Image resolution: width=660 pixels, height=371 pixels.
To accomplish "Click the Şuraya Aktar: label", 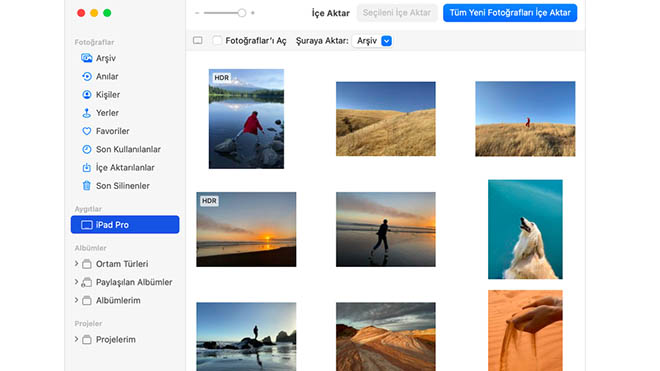I will click(x=322, y=41).
